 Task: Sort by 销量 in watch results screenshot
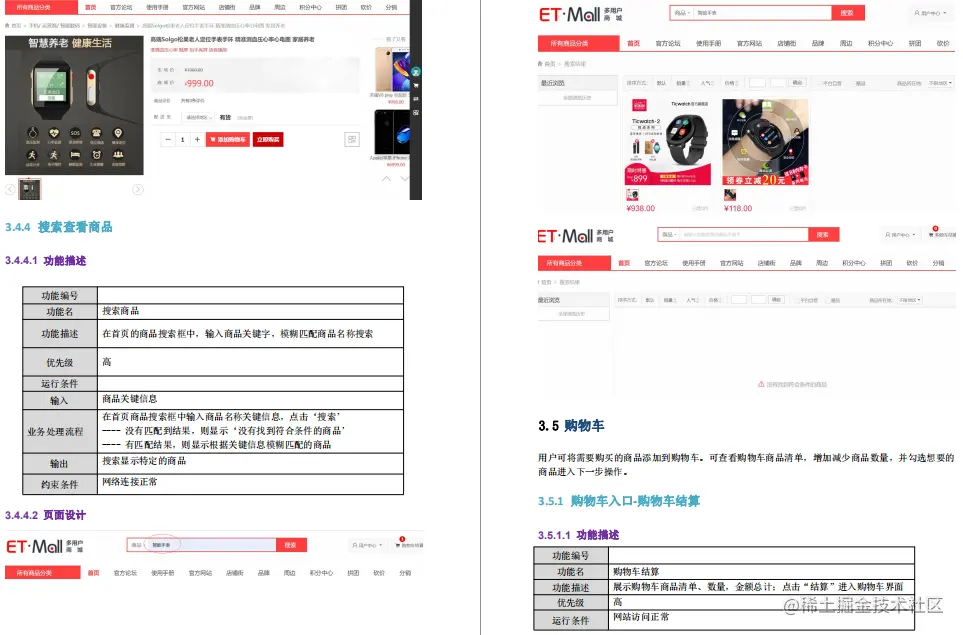(683, 83)
